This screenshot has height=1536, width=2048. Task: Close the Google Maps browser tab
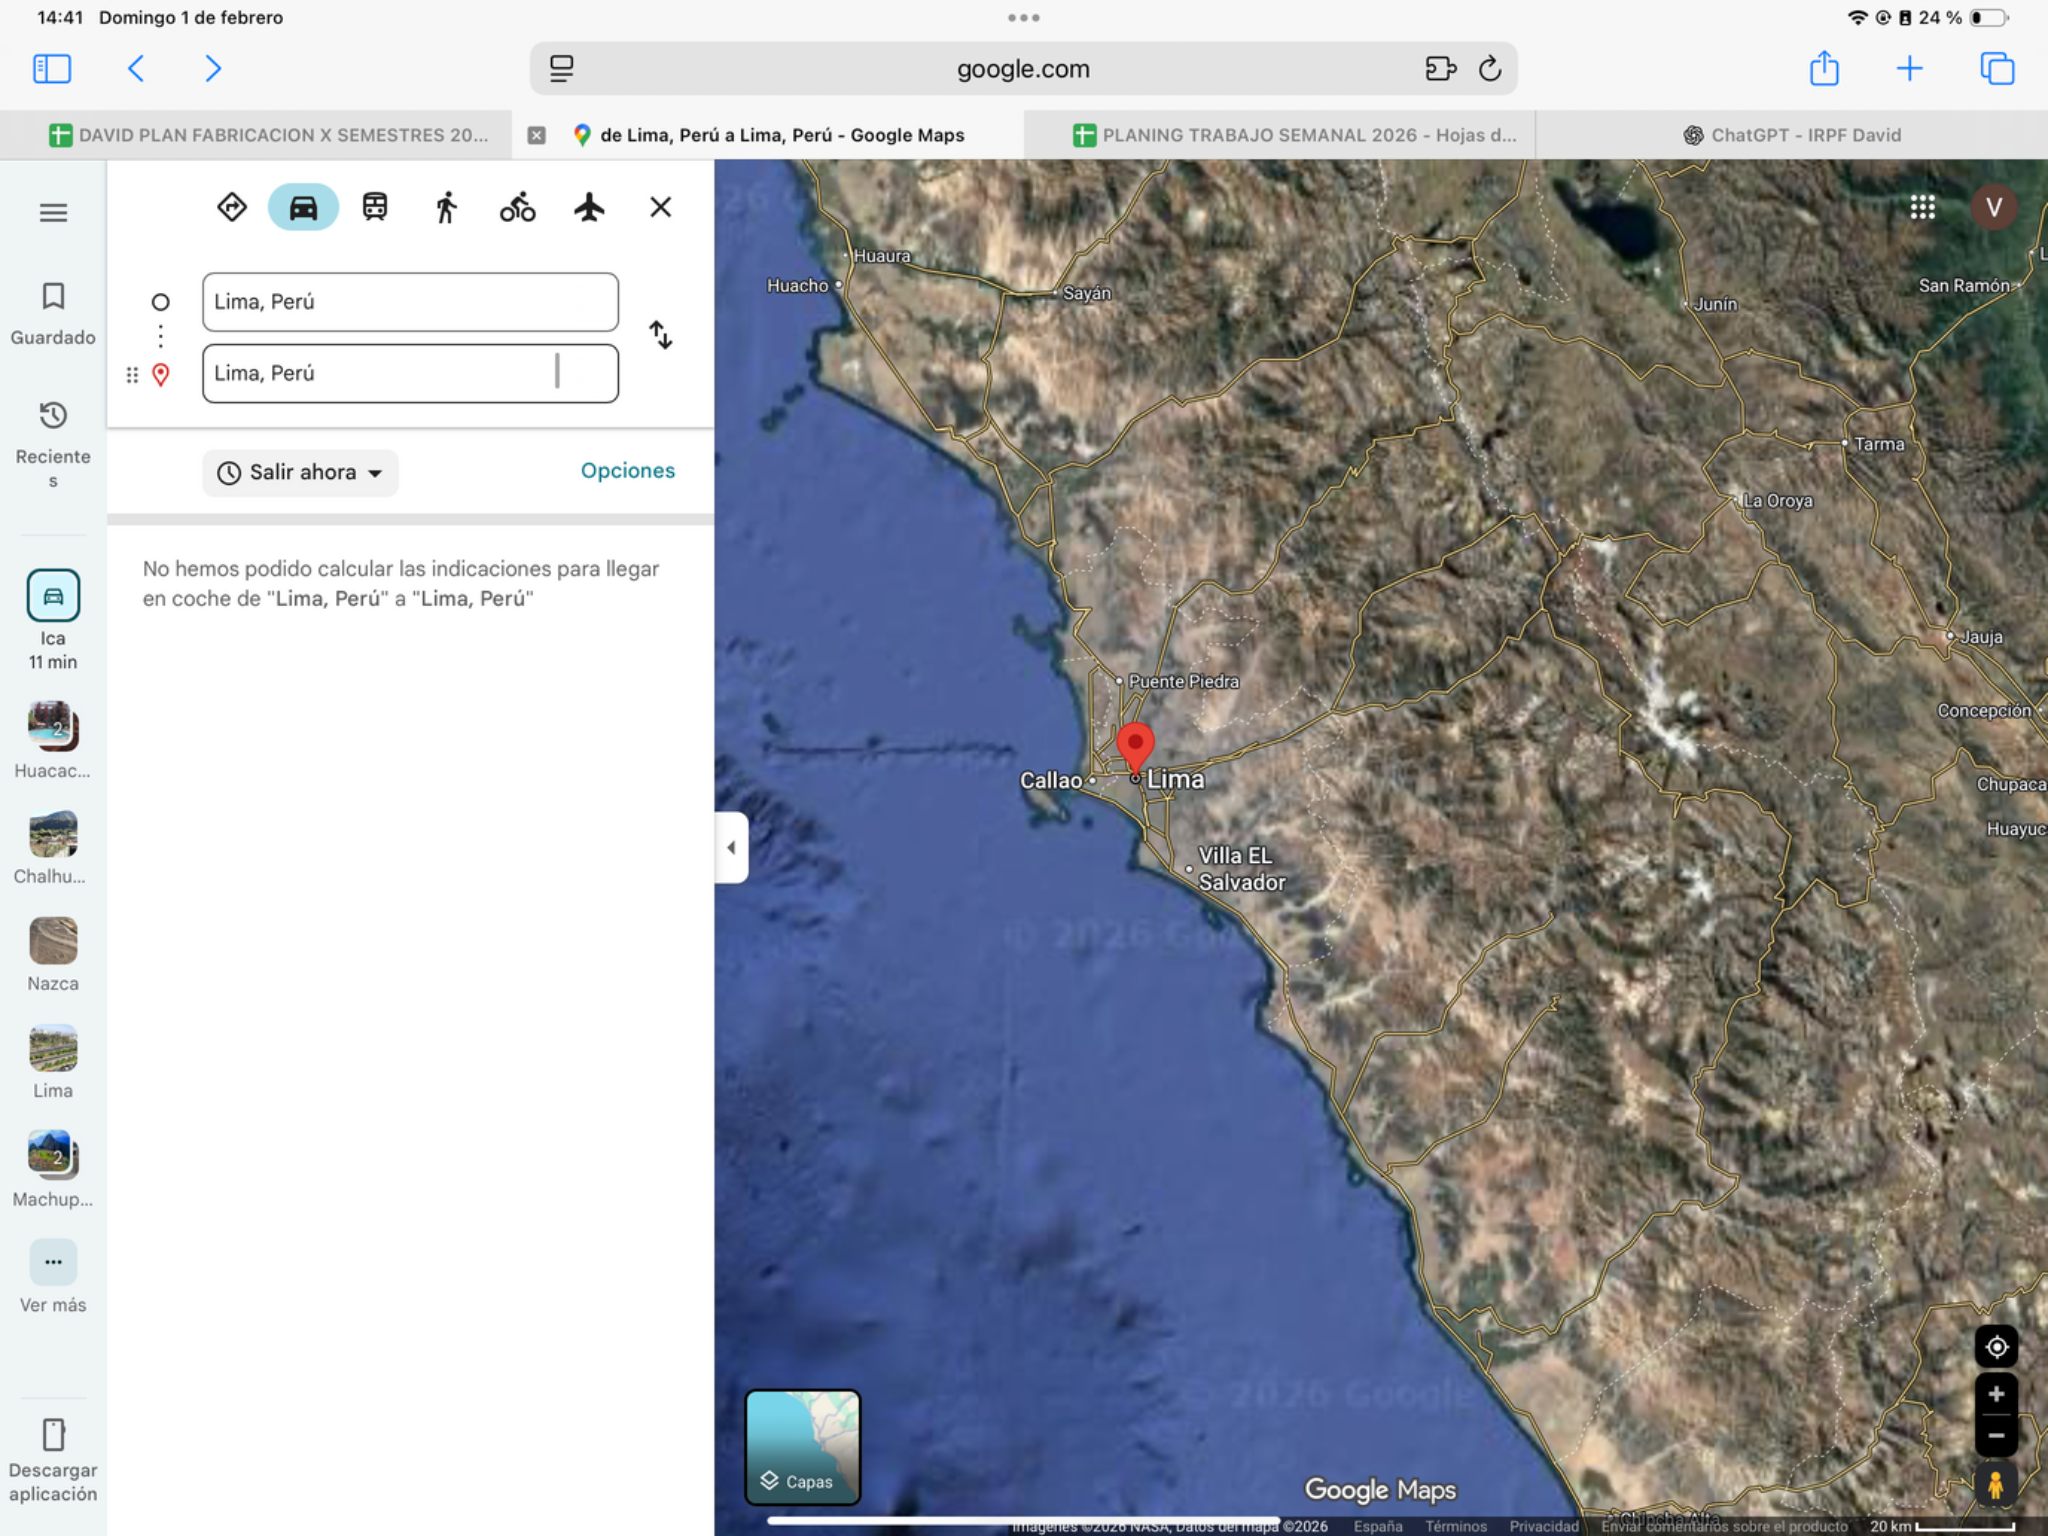(537, 135)
